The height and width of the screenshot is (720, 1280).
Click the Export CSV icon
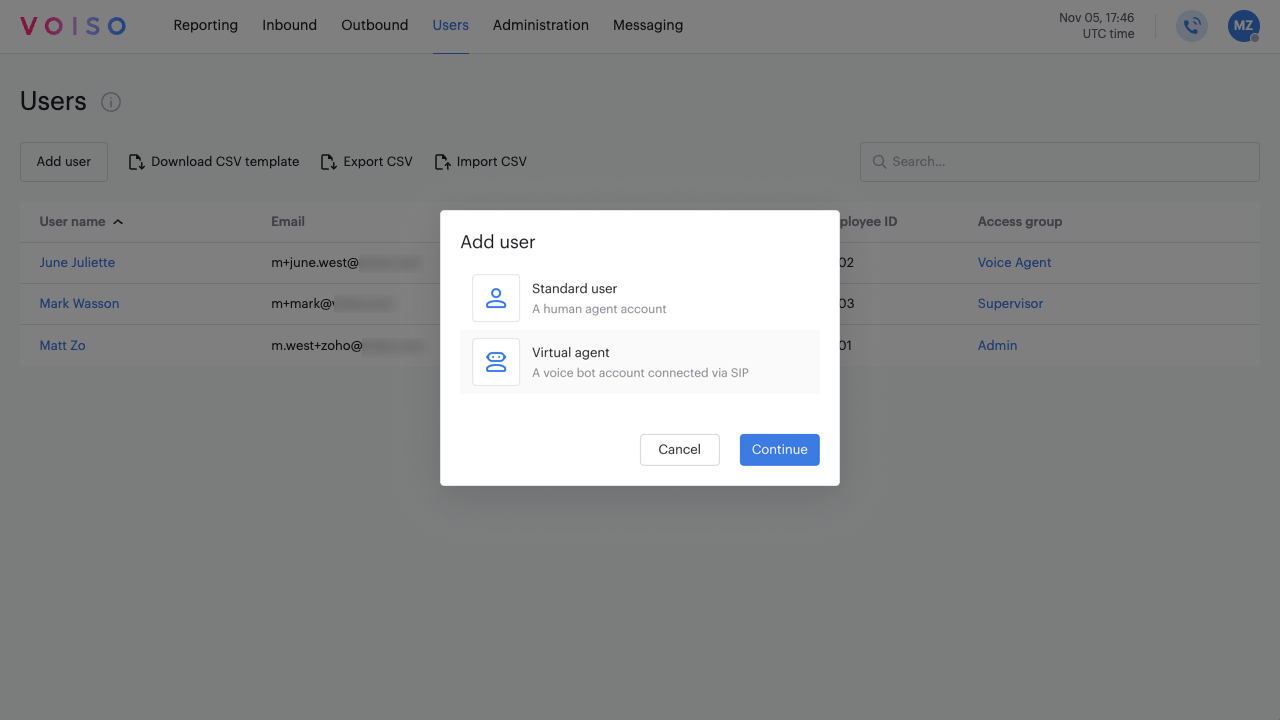click(327, 161)
